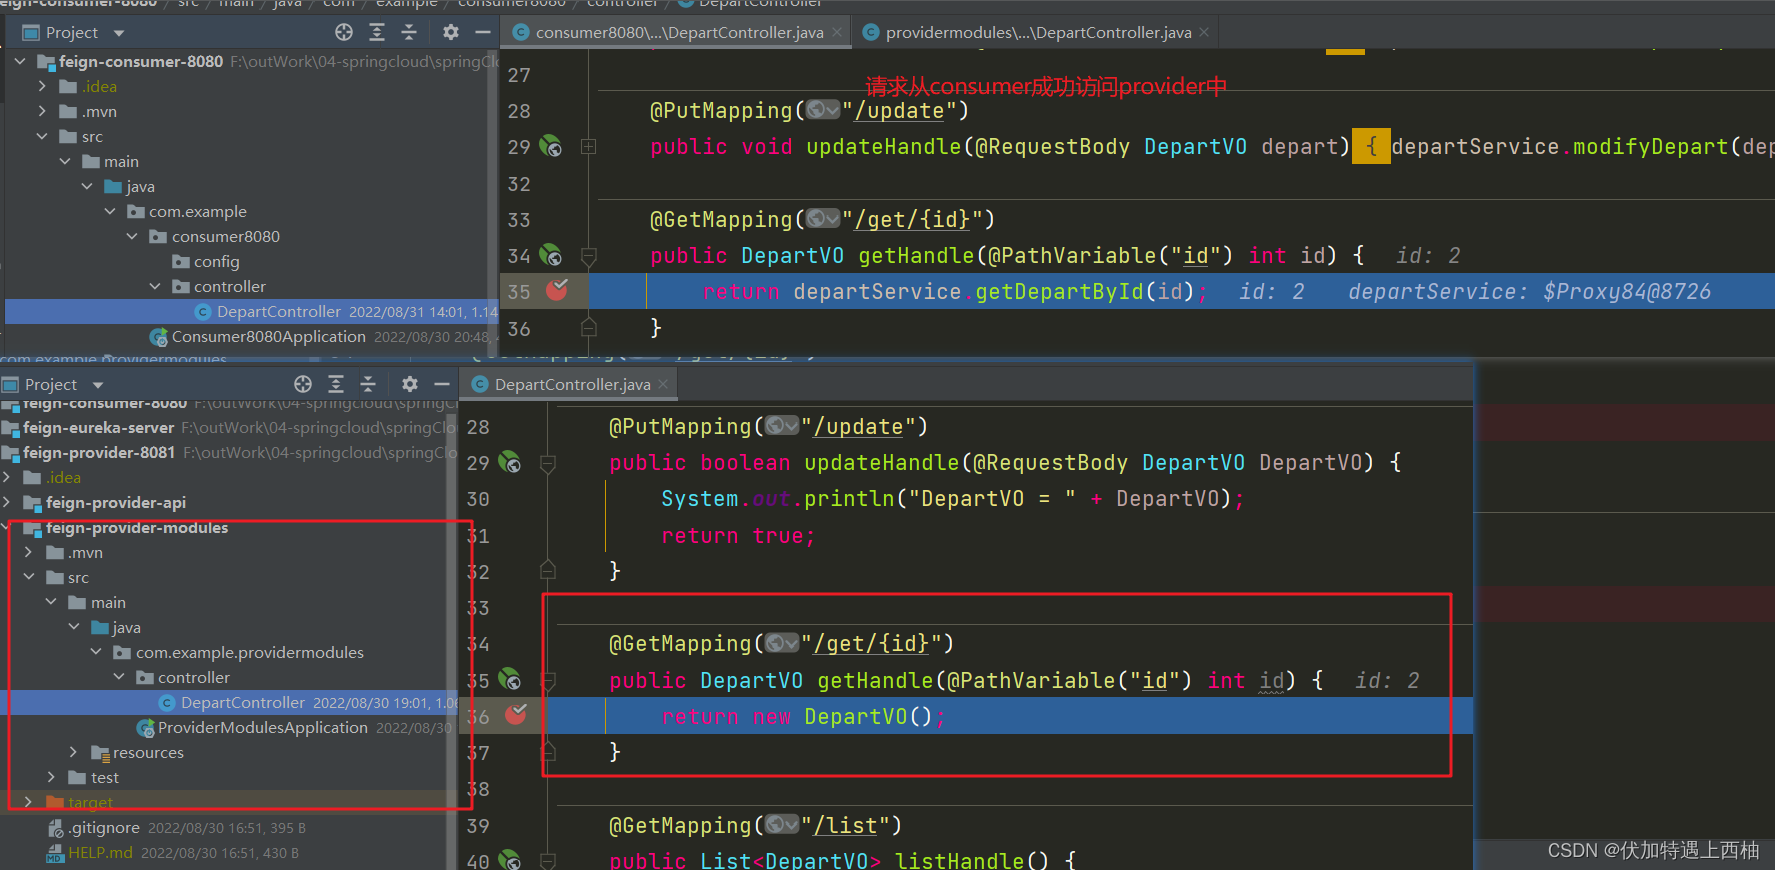Collapse src folder in upper tree
This screenshot has width=1775, height=870.
[42, 136]
